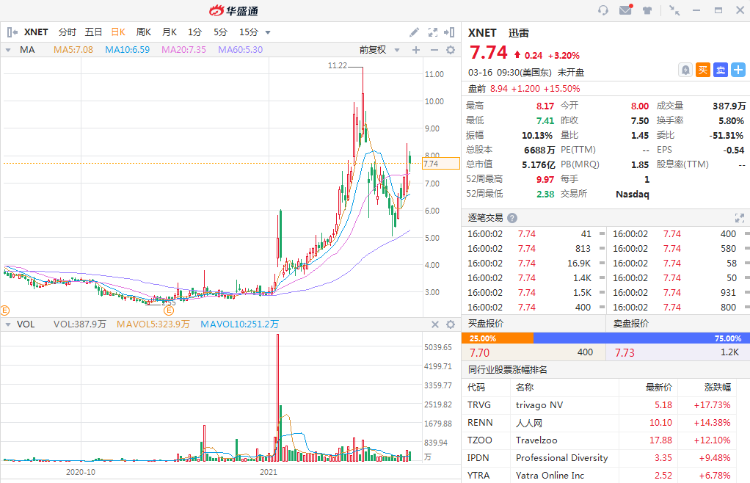Click the 7.74 current price axis tag
This screenshot has height=483, width=750.
pyautogui.click(x=441, y=164)
